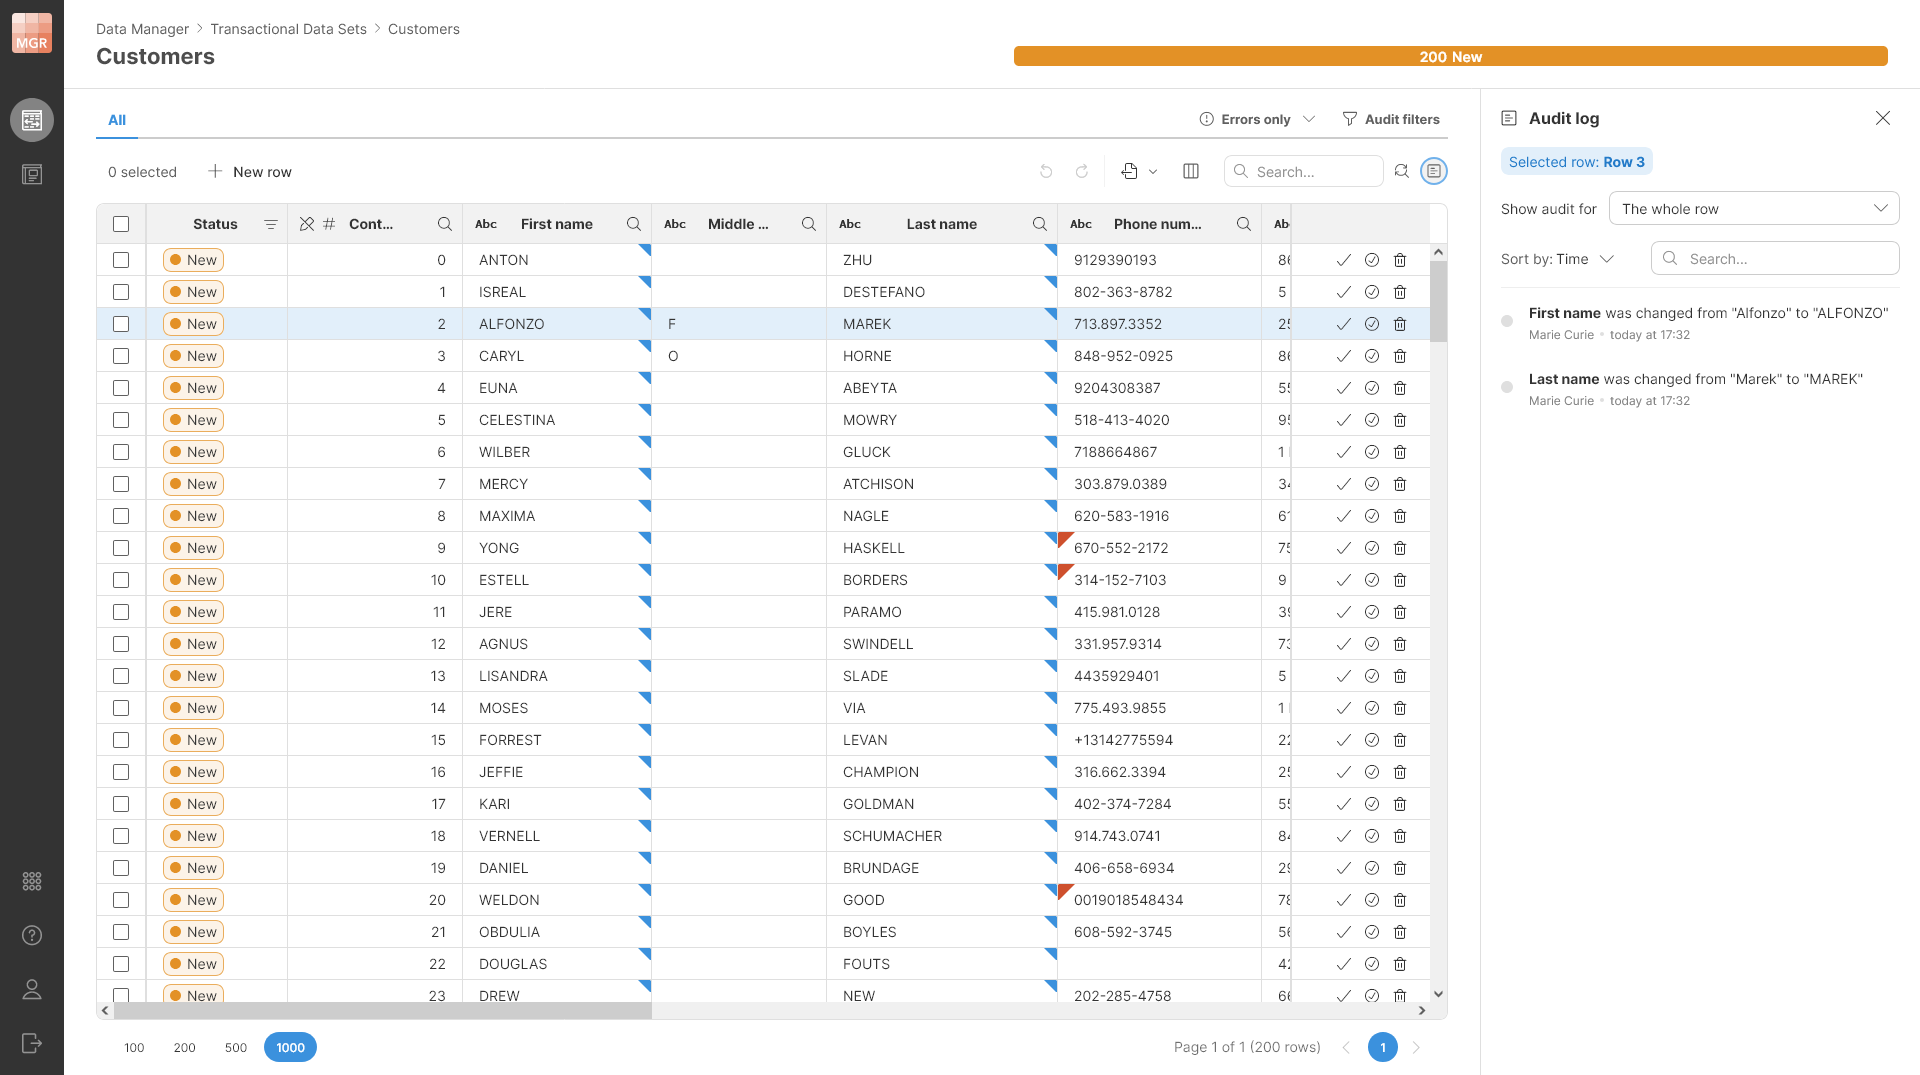Screen dimensions: 1920x1075
Task: Click the New row button
Action: (249, 171)
